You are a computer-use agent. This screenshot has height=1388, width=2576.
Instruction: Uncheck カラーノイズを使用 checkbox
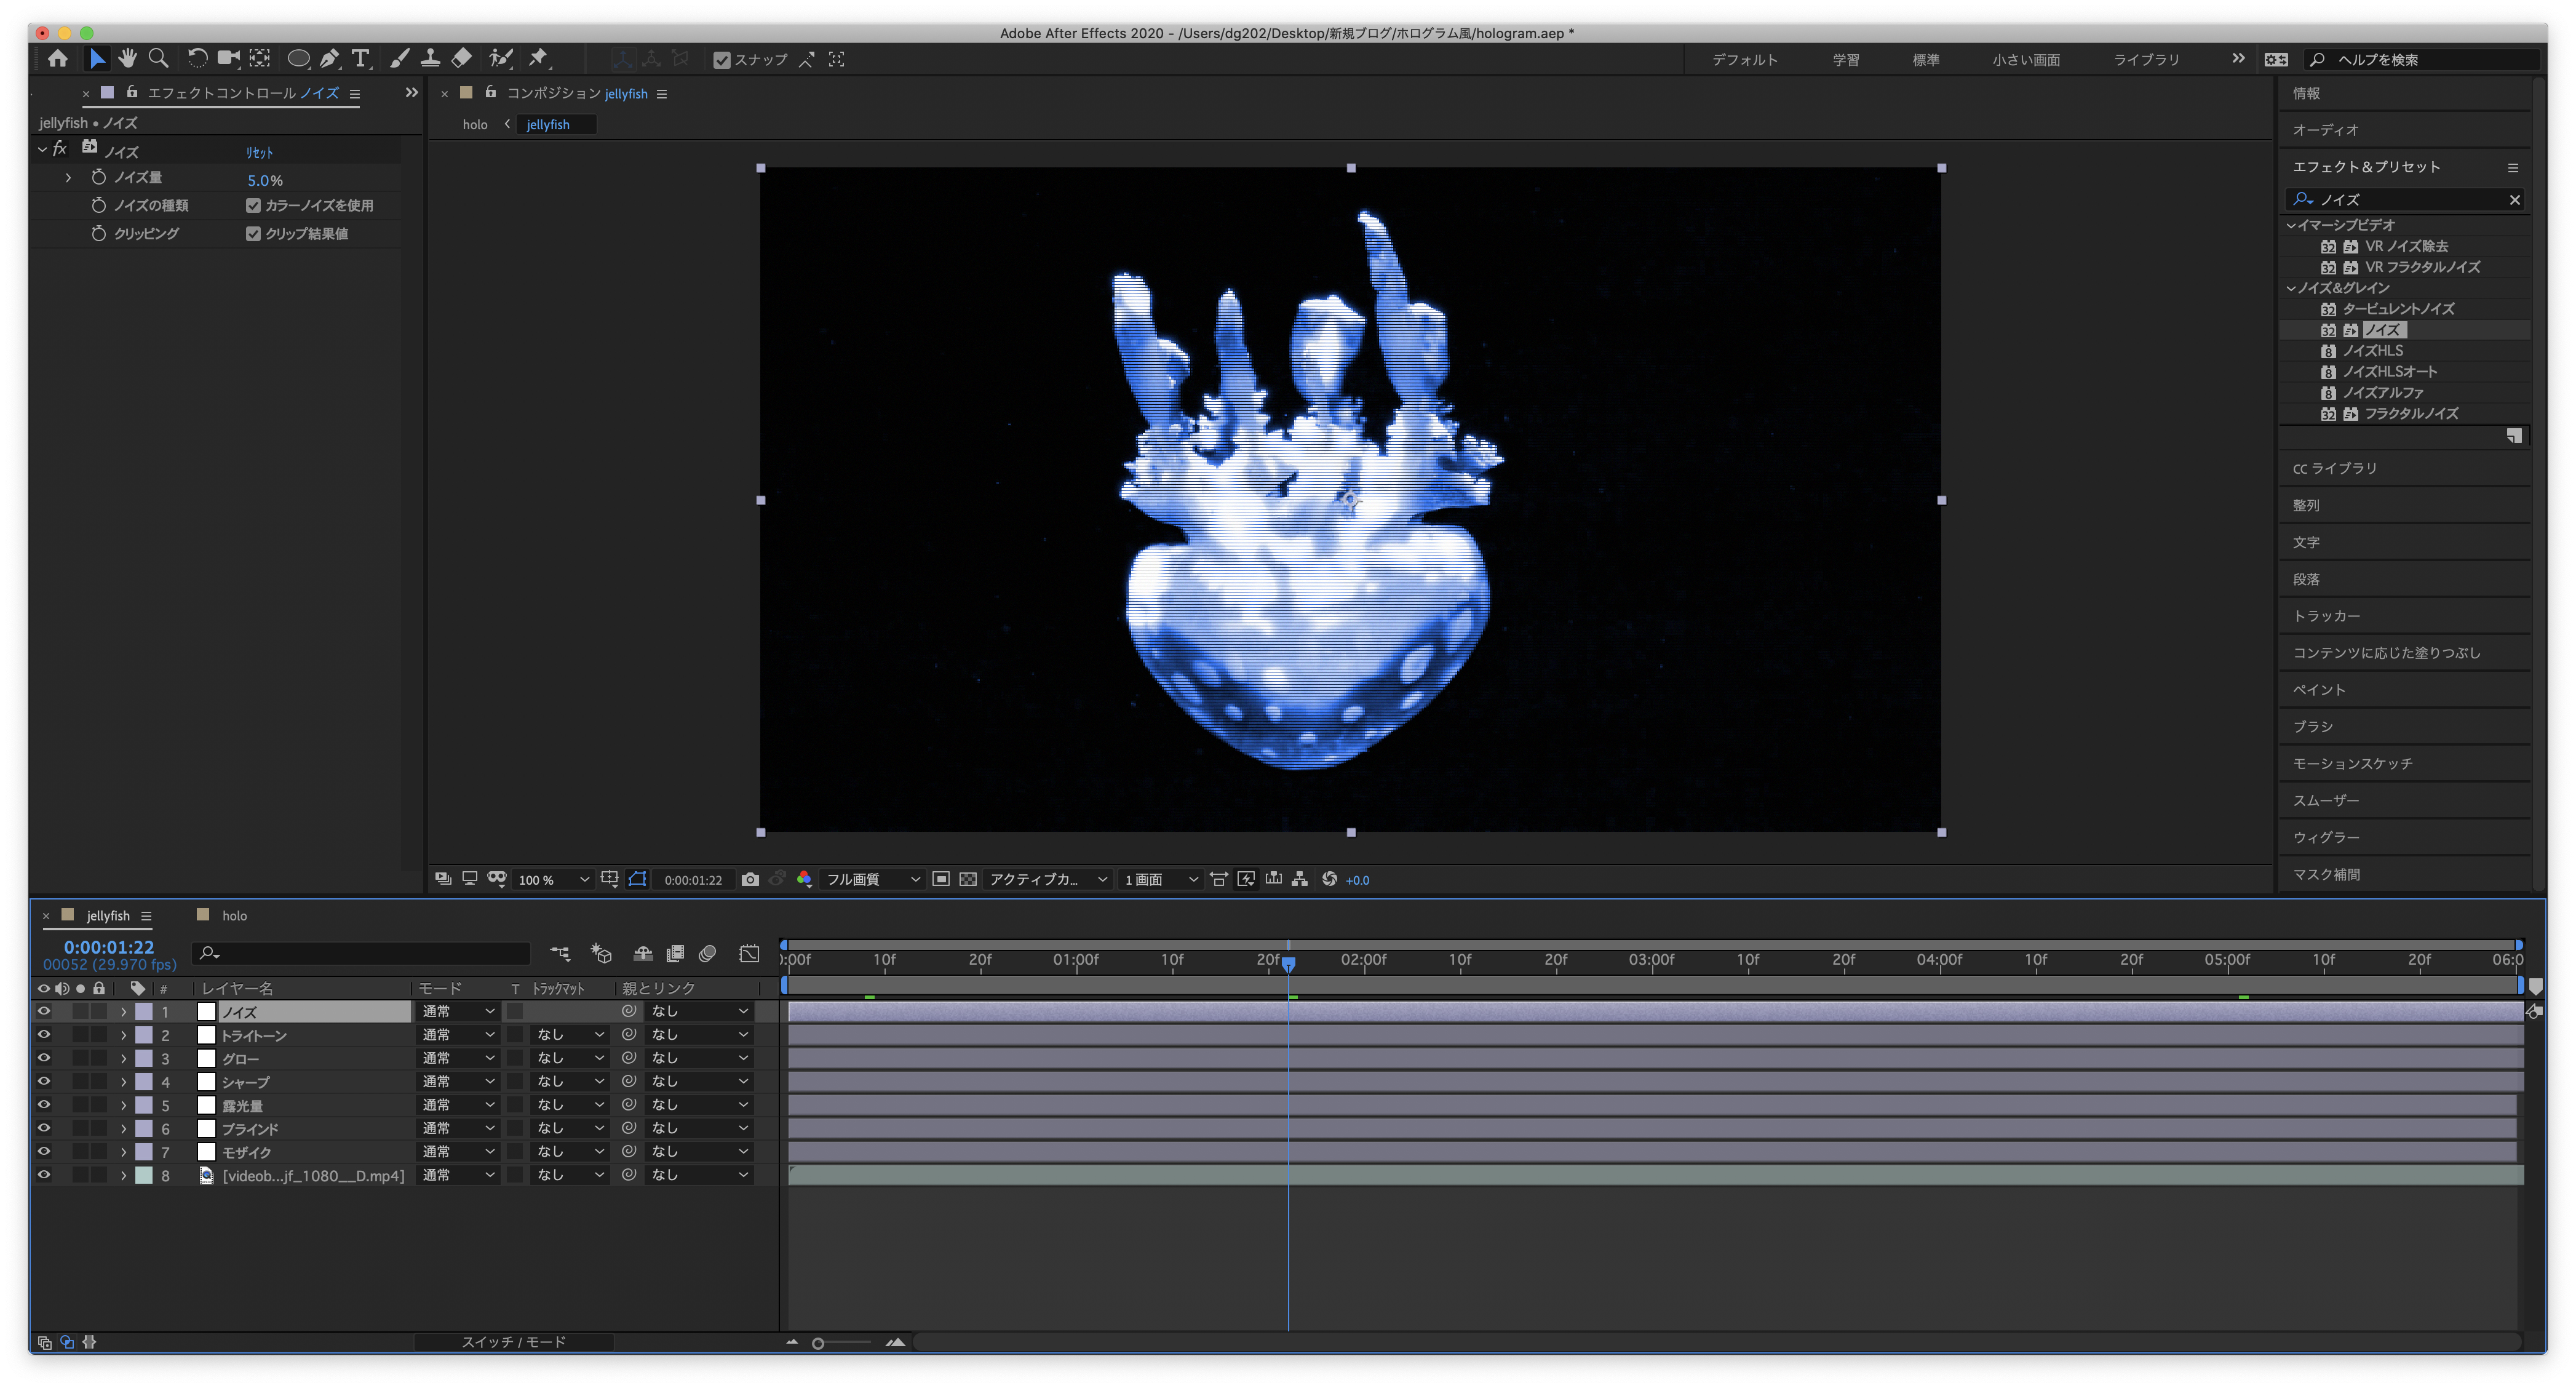[x=253, y=205]
